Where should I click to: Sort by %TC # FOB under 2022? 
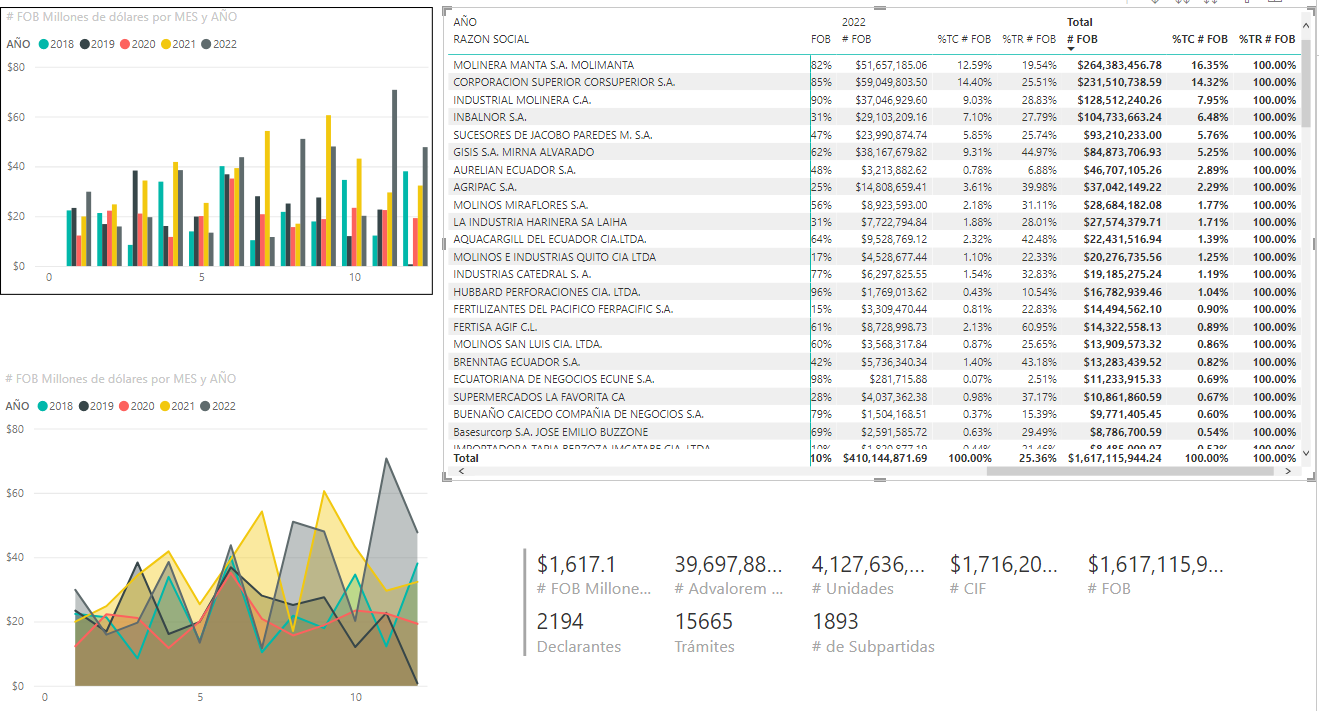(964, 39)
